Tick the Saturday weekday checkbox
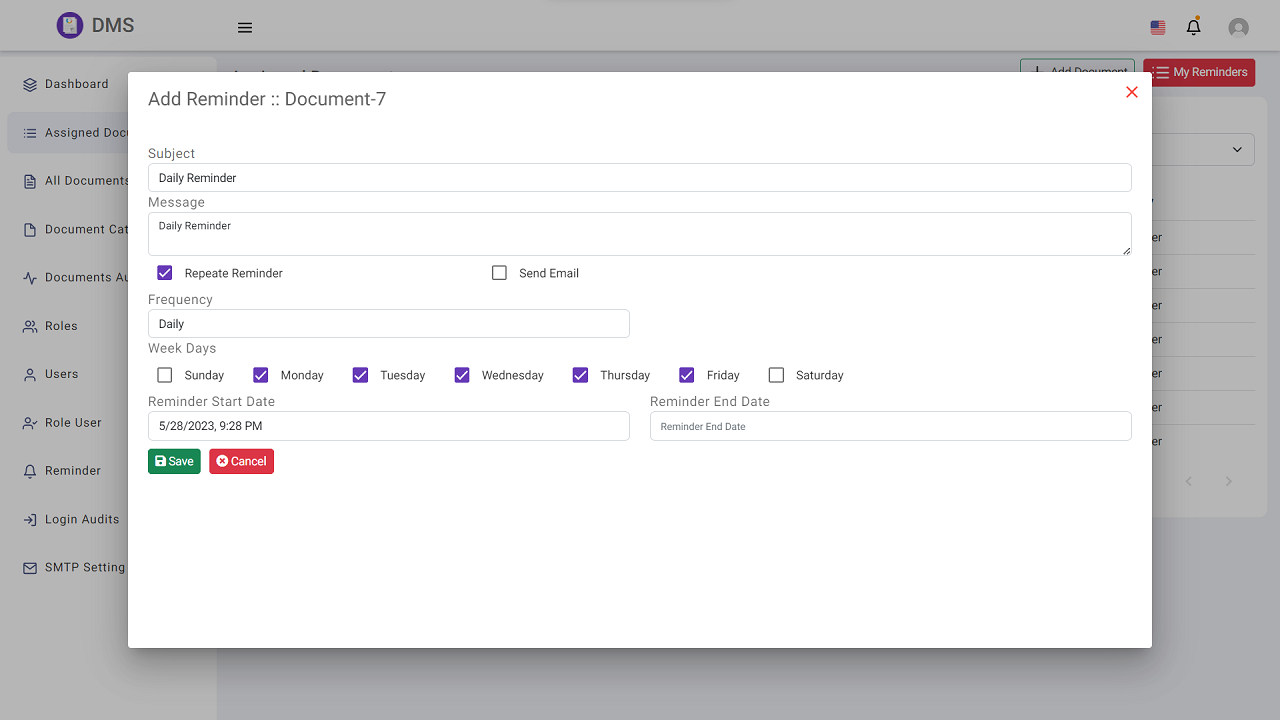1280x720 pixels. pyautogui.click(x=776, y=375)
